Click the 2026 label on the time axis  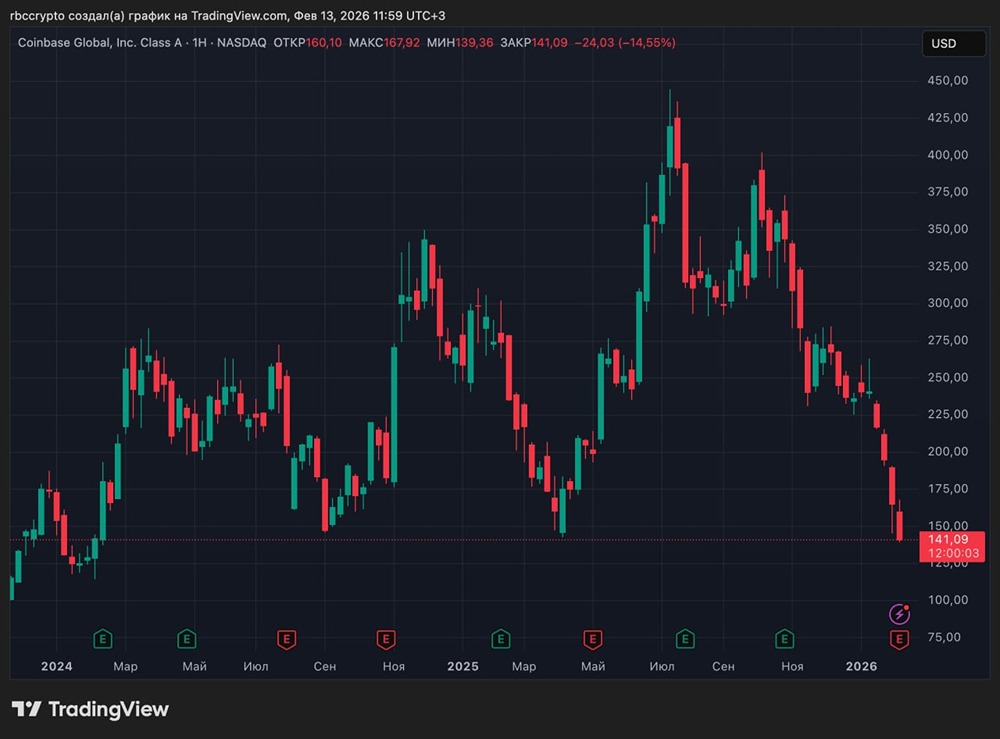(x=862, y=665)
